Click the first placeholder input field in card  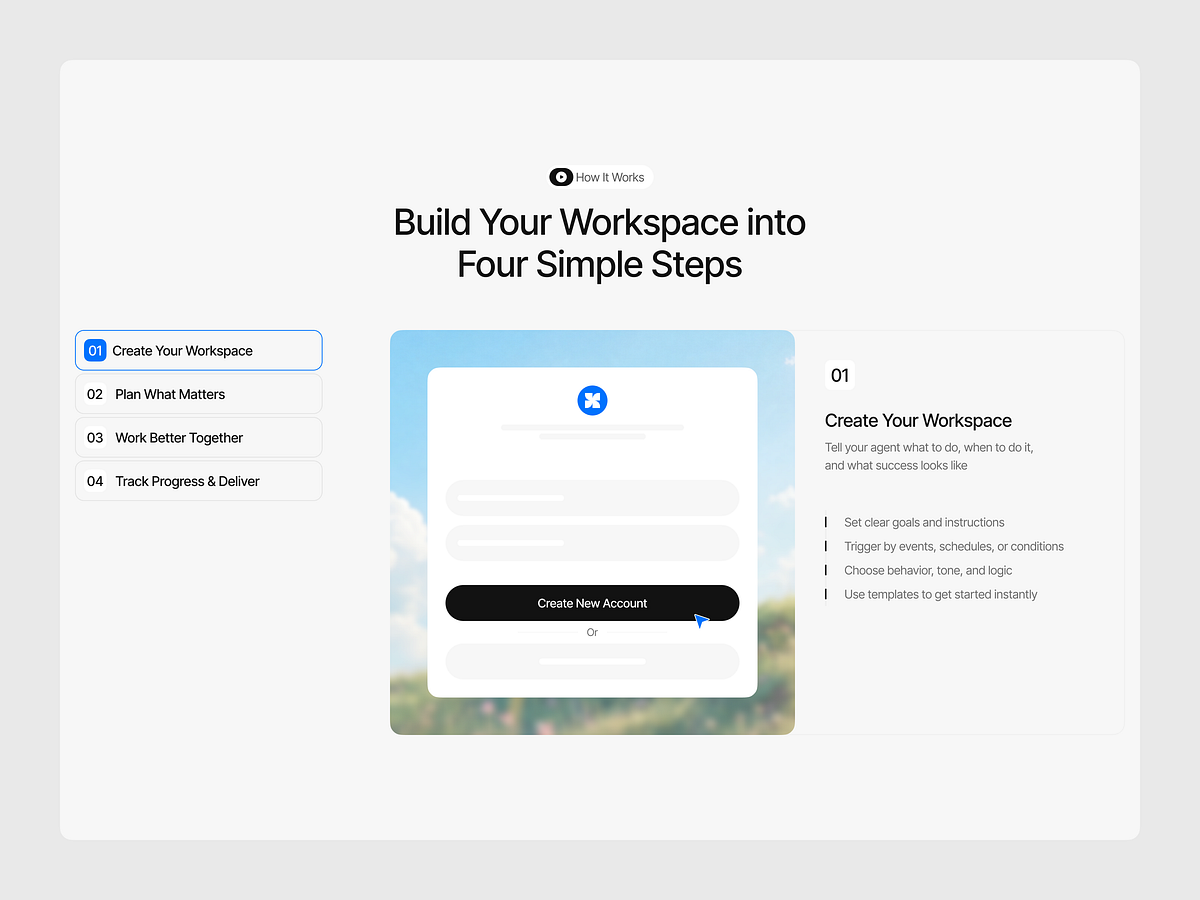point(592,498)
